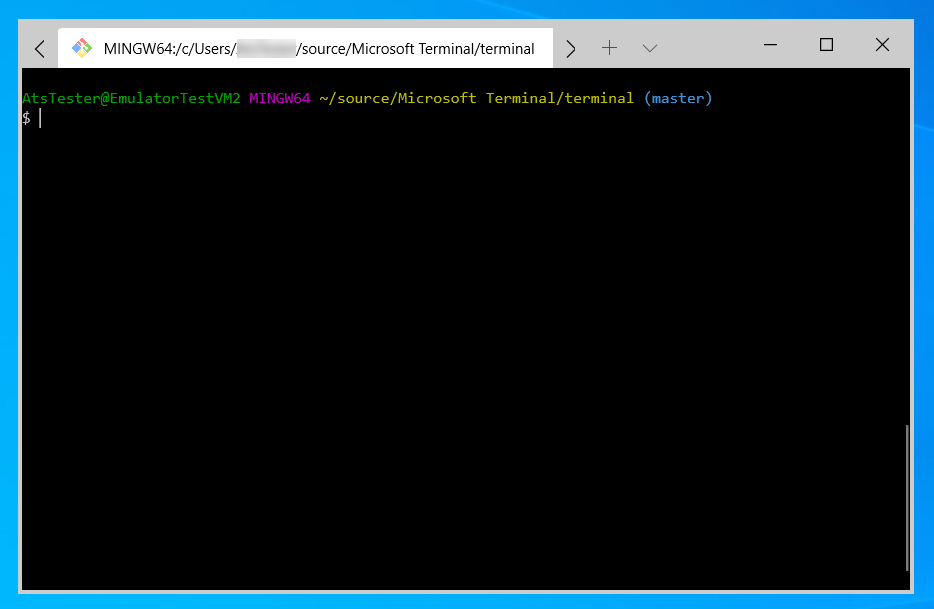Click the left tab-scroll chevron icon
Viewport: 934px width, 609px height.
[x=39, y=47]
